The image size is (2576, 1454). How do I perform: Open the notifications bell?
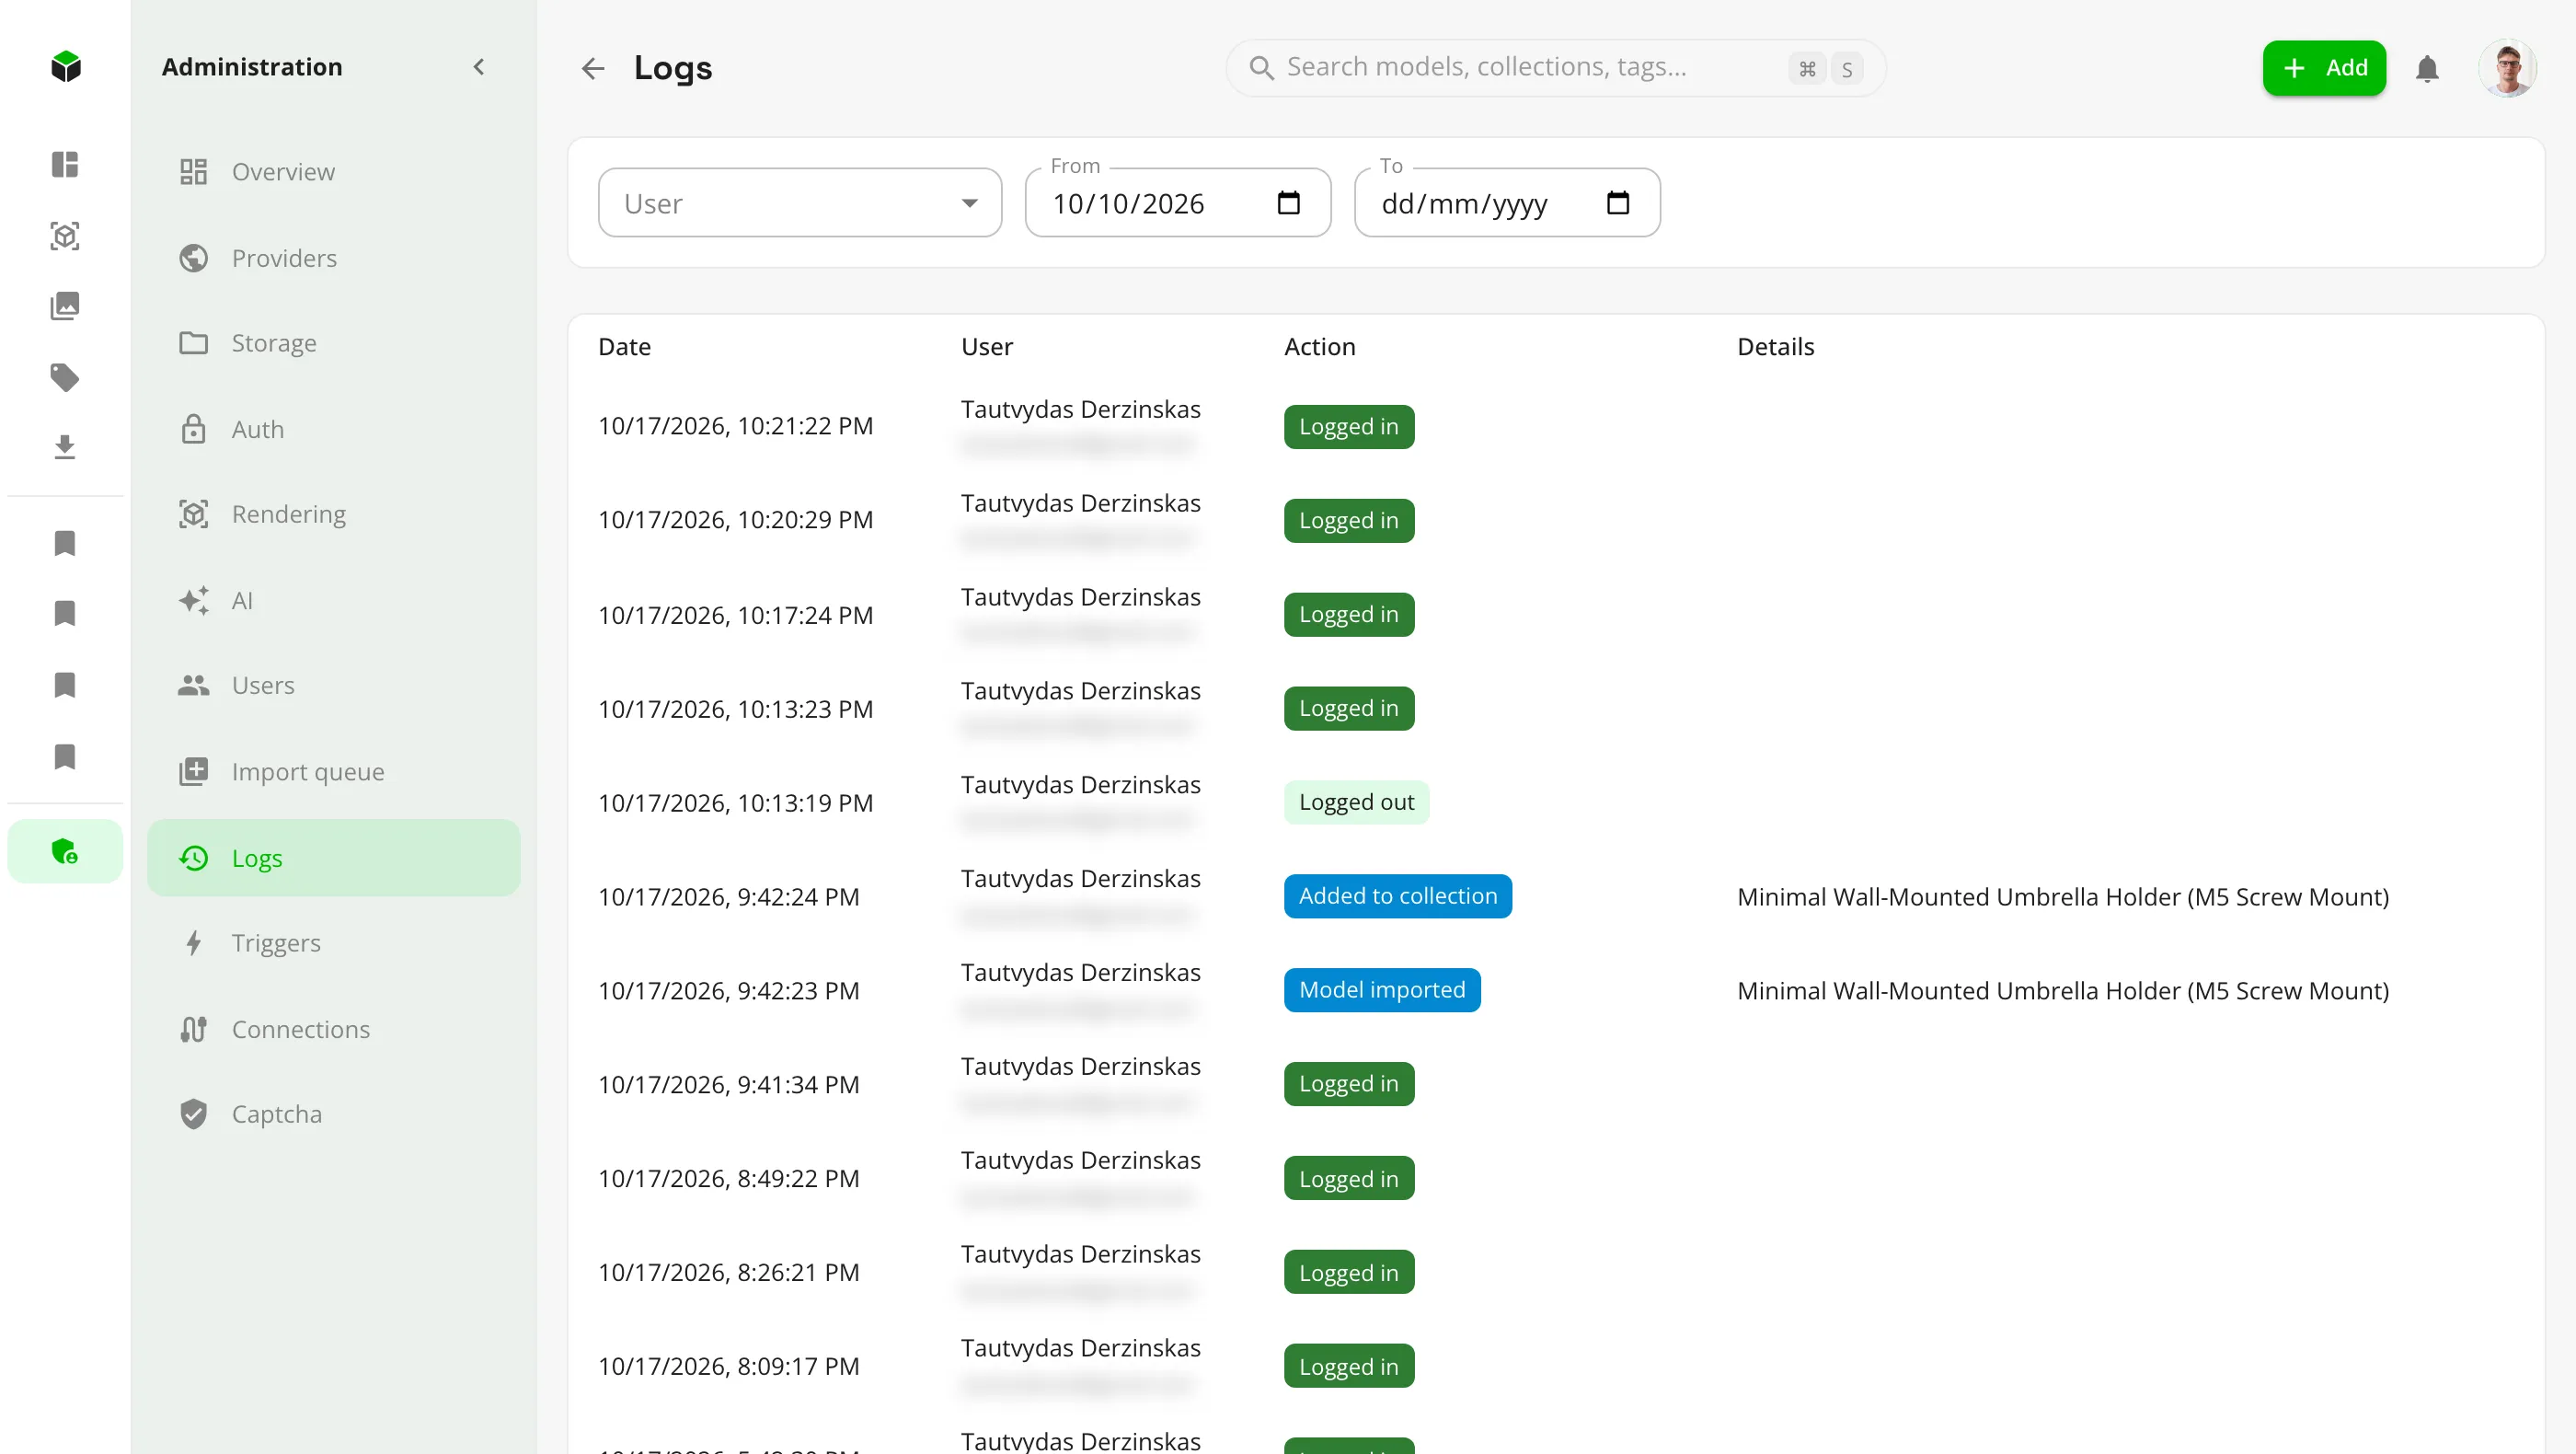2427,68
